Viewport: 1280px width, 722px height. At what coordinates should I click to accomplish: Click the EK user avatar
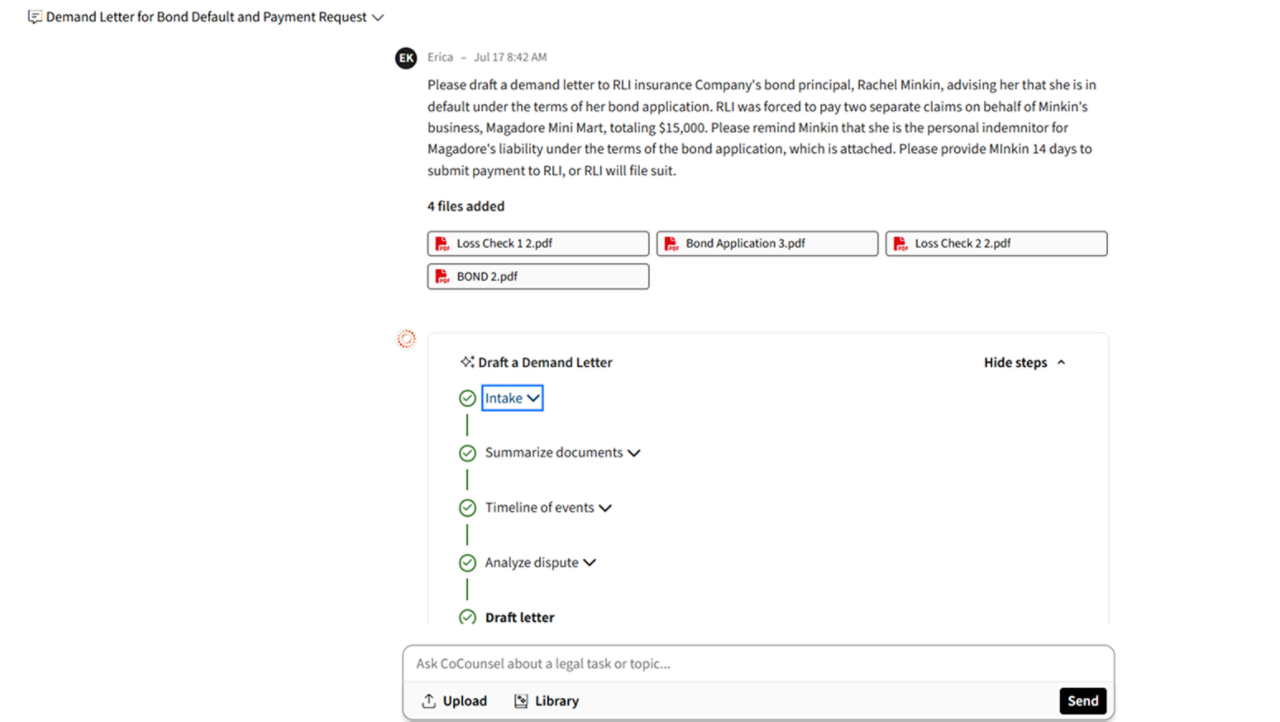pyautogui.click(x=406, y=58)
